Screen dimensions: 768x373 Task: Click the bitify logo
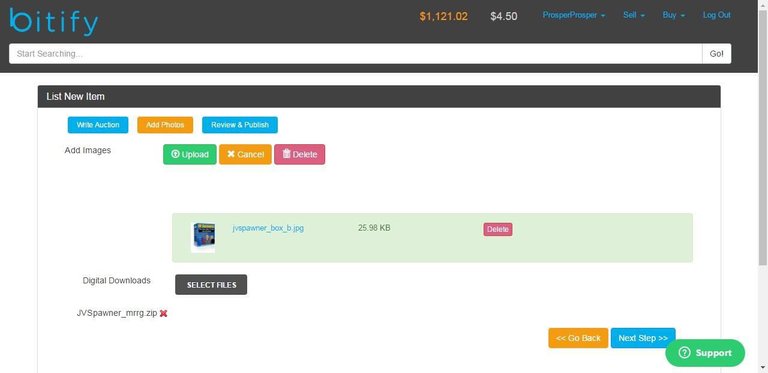pos(53,22)
